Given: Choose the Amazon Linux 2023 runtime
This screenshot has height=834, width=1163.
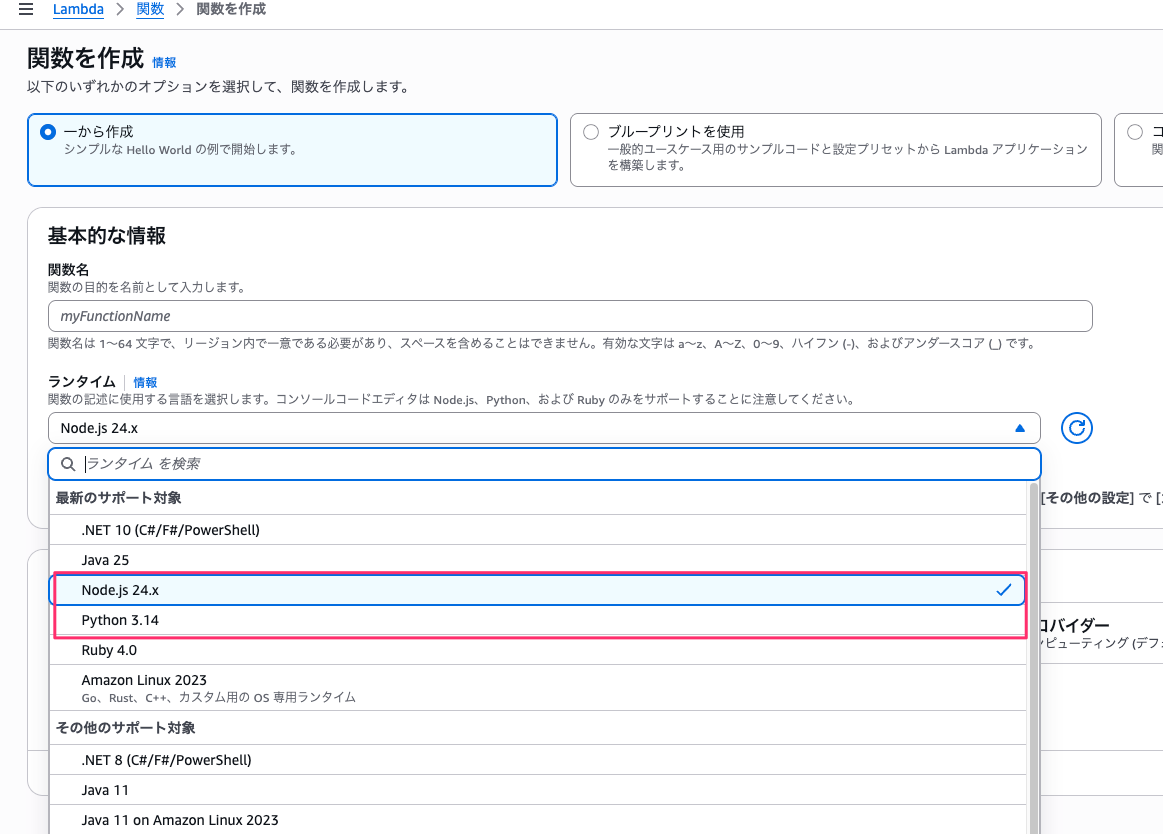Looking at the screenshot, I should click(x=538, y=688).
